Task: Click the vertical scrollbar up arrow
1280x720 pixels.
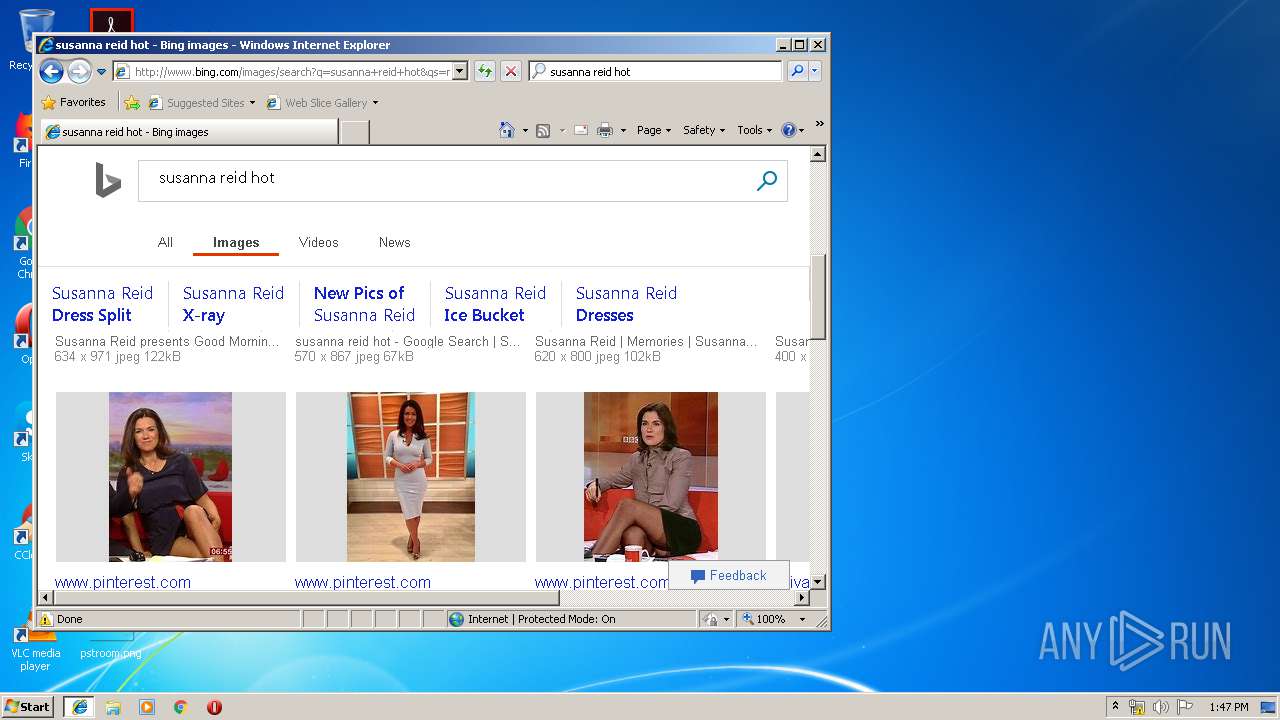Action: (817, 154)
